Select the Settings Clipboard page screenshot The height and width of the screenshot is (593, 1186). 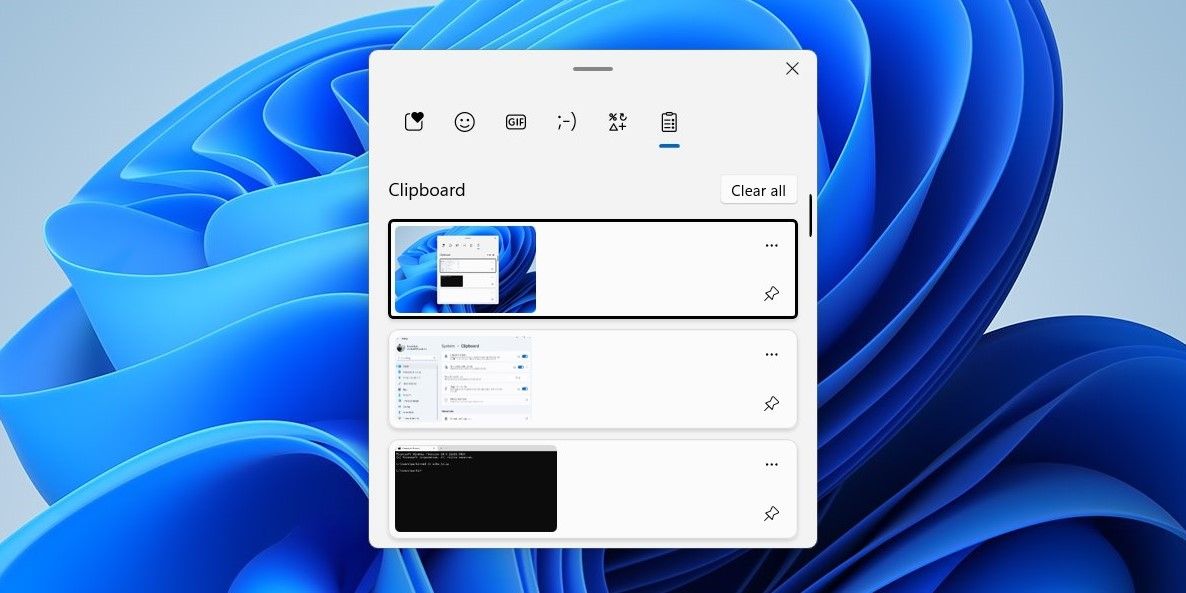coord(592,379)
